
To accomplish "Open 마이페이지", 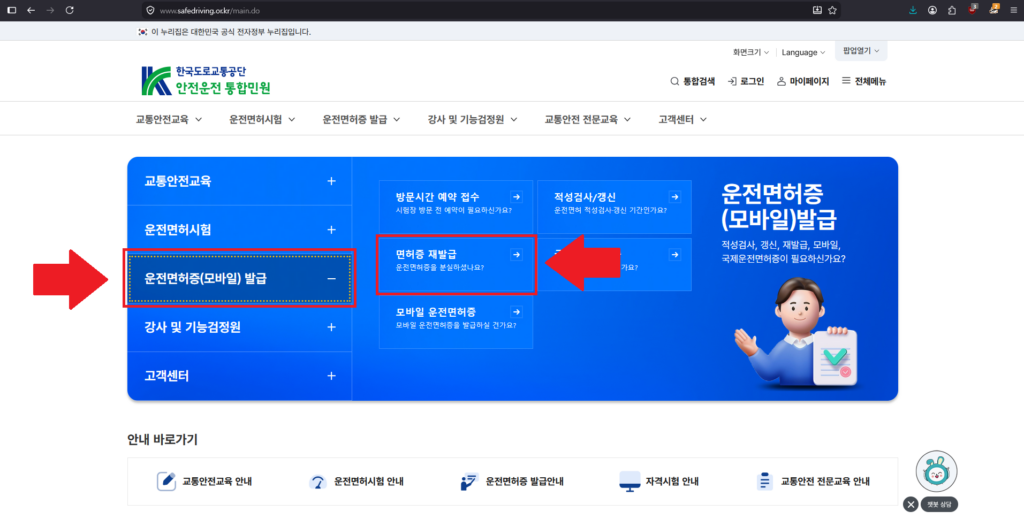I will (x=803, y=82).
